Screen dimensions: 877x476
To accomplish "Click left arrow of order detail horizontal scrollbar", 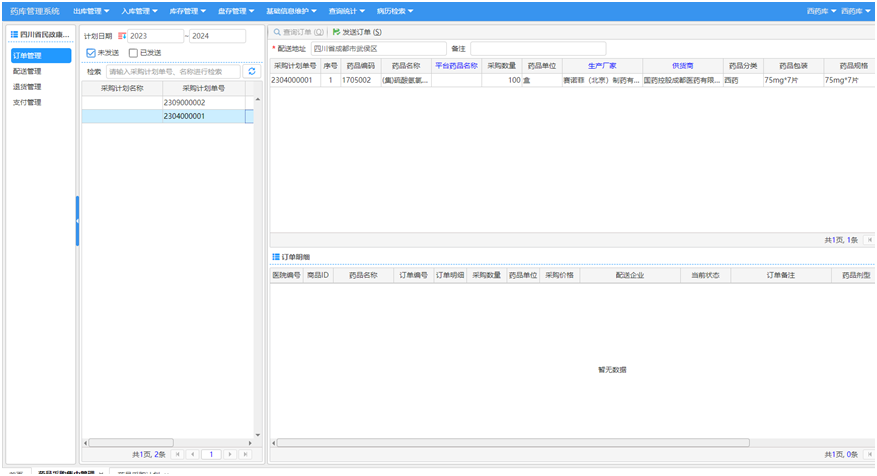I will click(x=274, y=443).
